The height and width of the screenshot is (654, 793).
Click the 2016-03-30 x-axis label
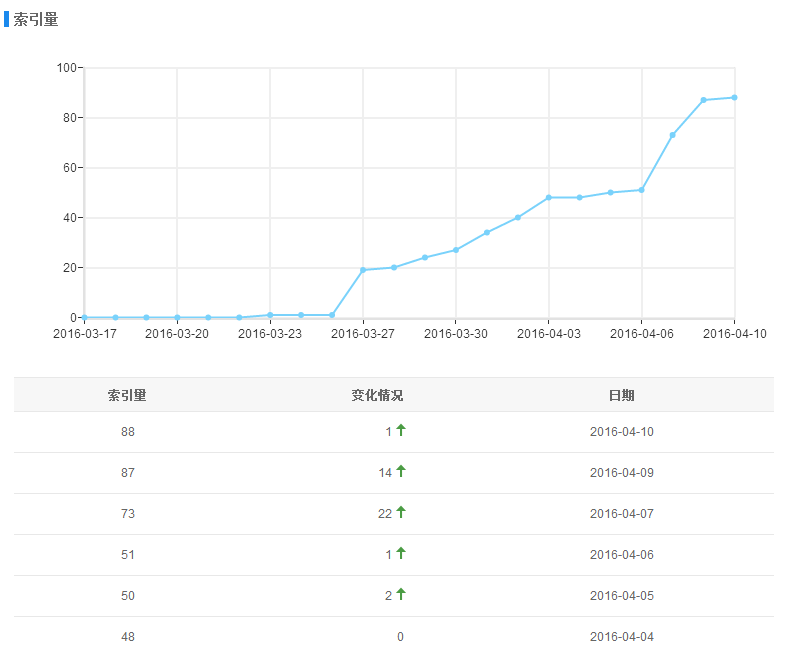tap(456, 334)
